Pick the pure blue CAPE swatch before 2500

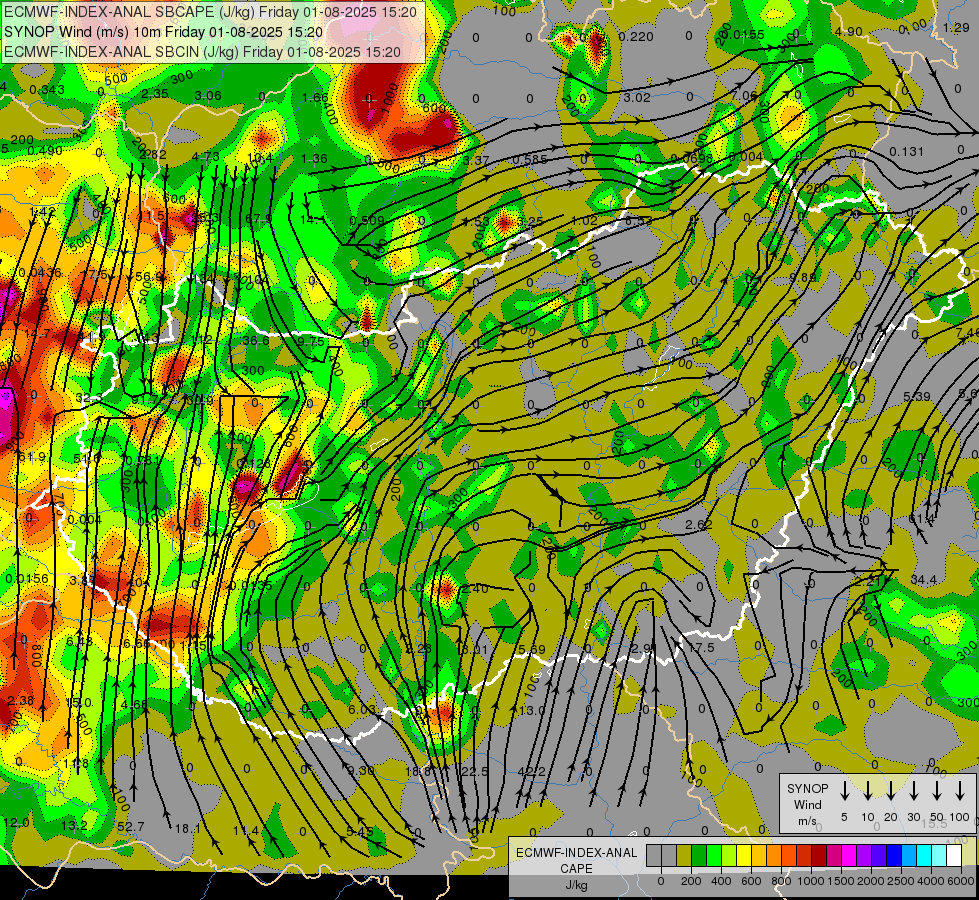point(893,855)
